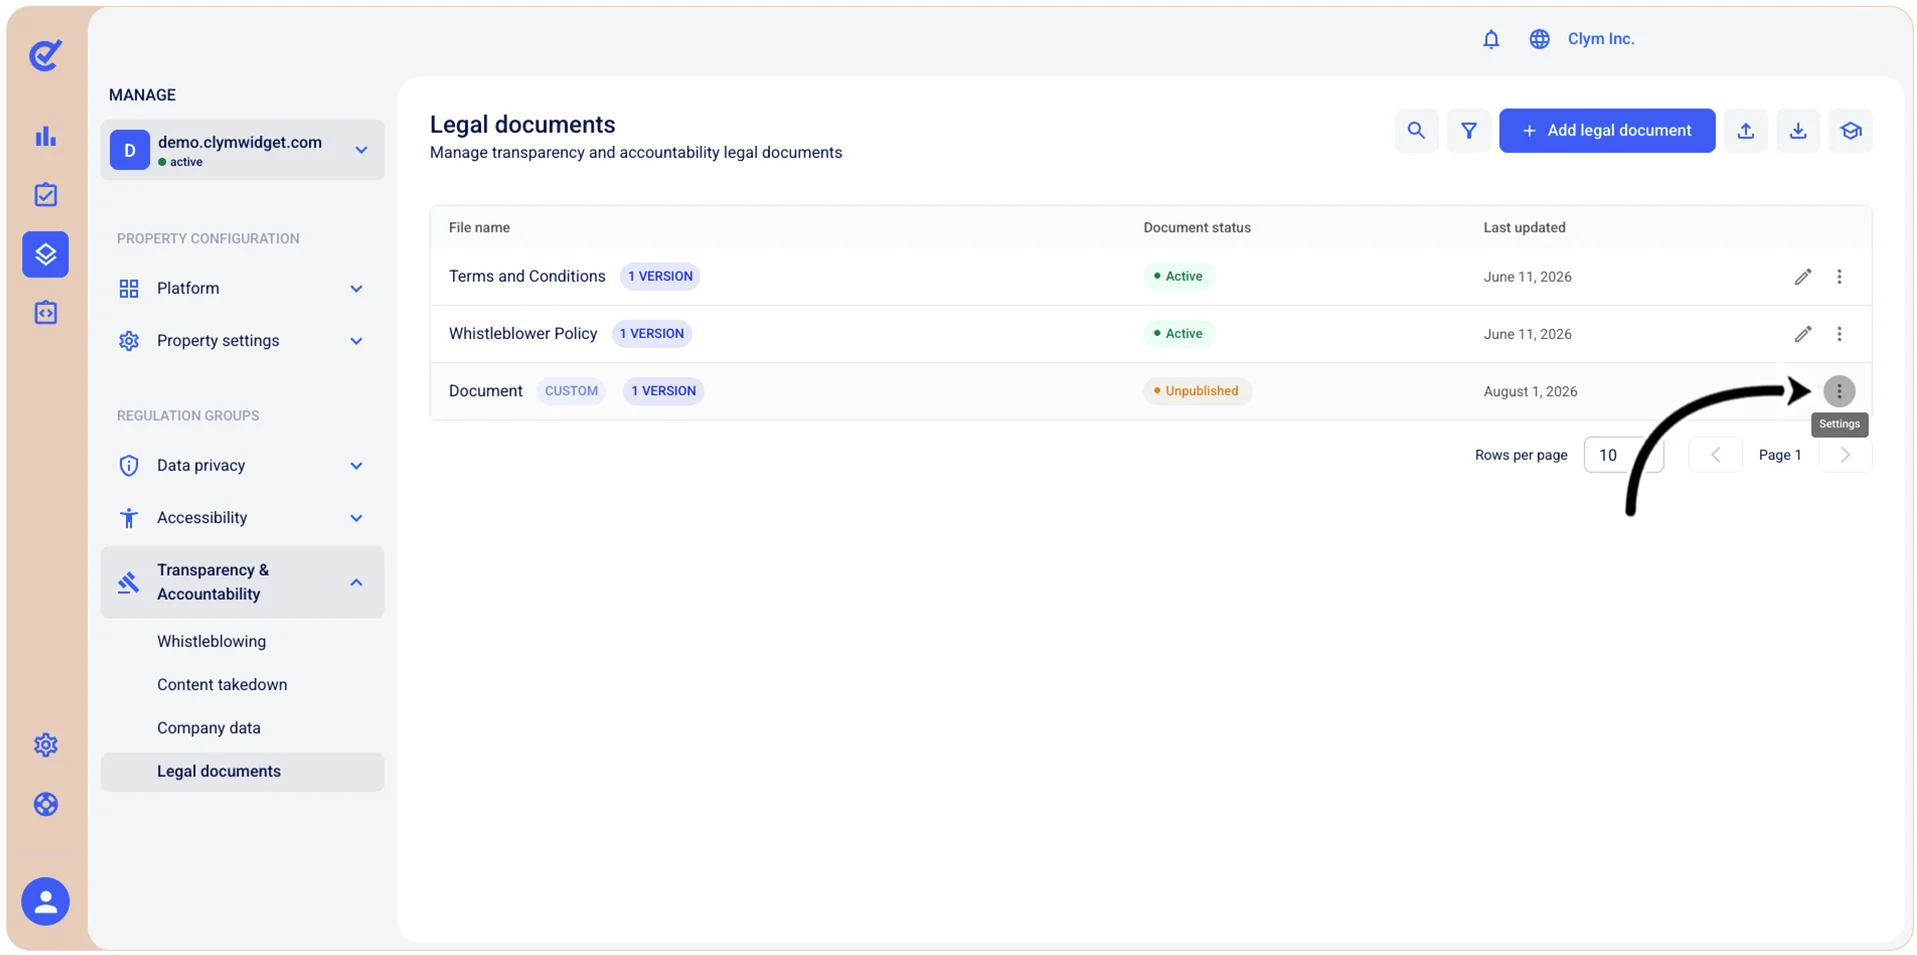Open the graduation cap tutorial icon

click(x=1851, y=131)
